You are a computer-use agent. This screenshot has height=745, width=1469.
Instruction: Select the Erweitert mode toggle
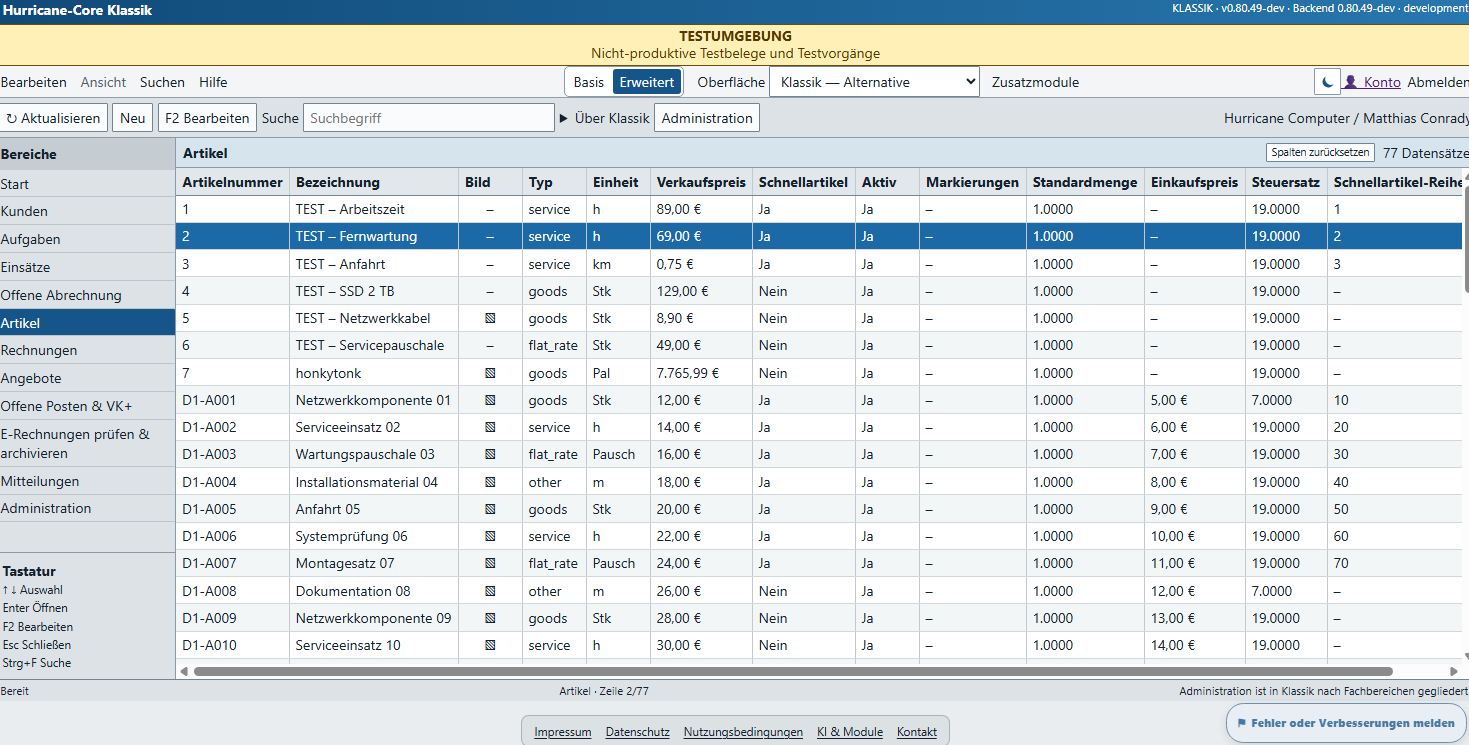(647, 82)
